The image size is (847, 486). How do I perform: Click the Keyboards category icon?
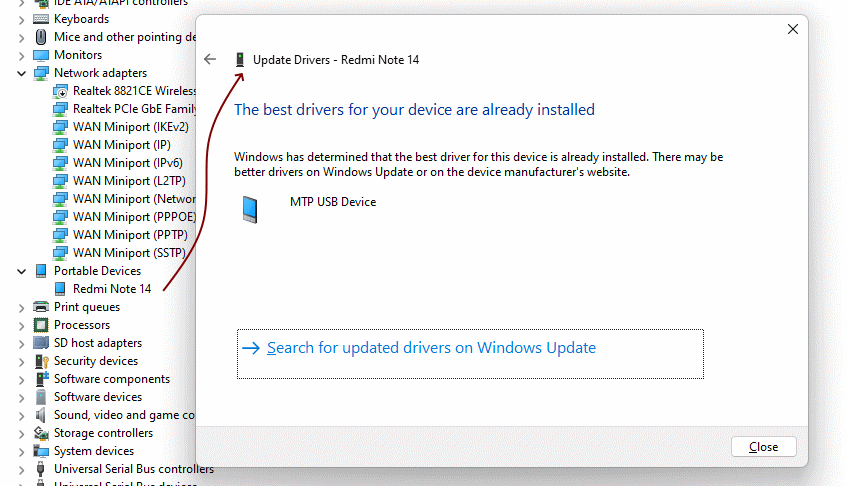pyautogui.click(x=41, y=19)
